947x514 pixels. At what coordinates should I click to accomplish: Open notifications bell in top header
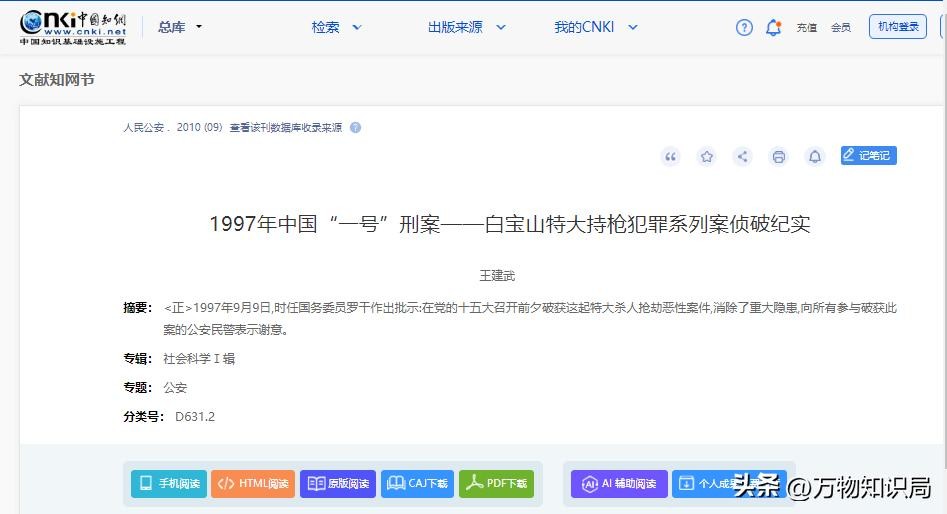click(x=773, y=28)
